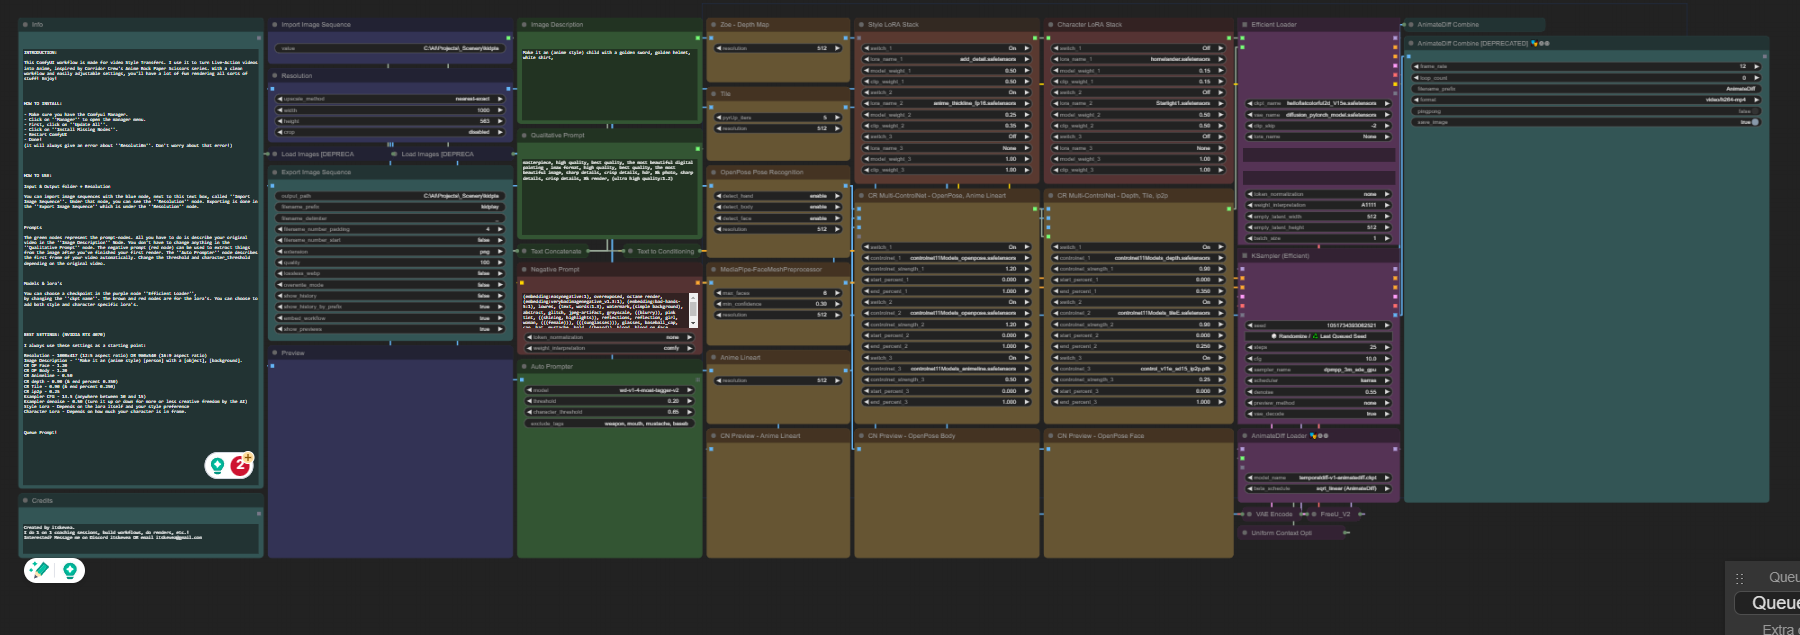Open the extension dropdown showing png
This screenshot has height=635, width=1800.
[x=391, y=251]
